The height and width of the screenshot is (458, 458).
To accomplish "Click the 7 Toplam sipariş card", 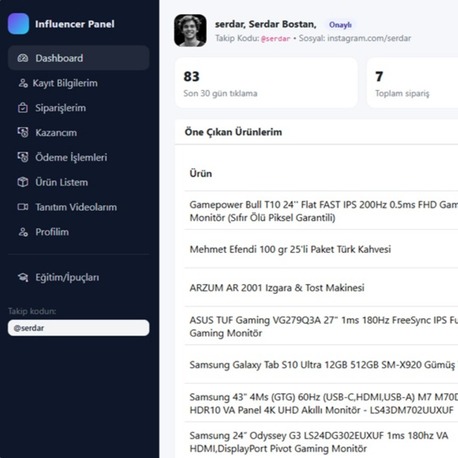I will 412,83.
